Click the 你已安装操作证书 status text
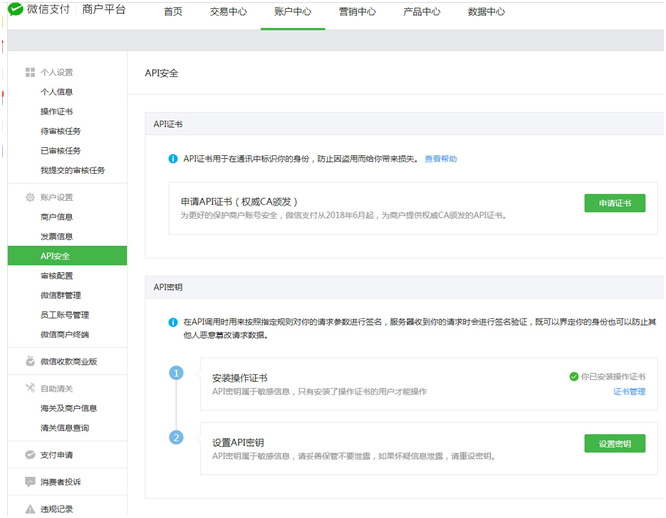Screen dimensions: 666x518 [x=613, y=376]
